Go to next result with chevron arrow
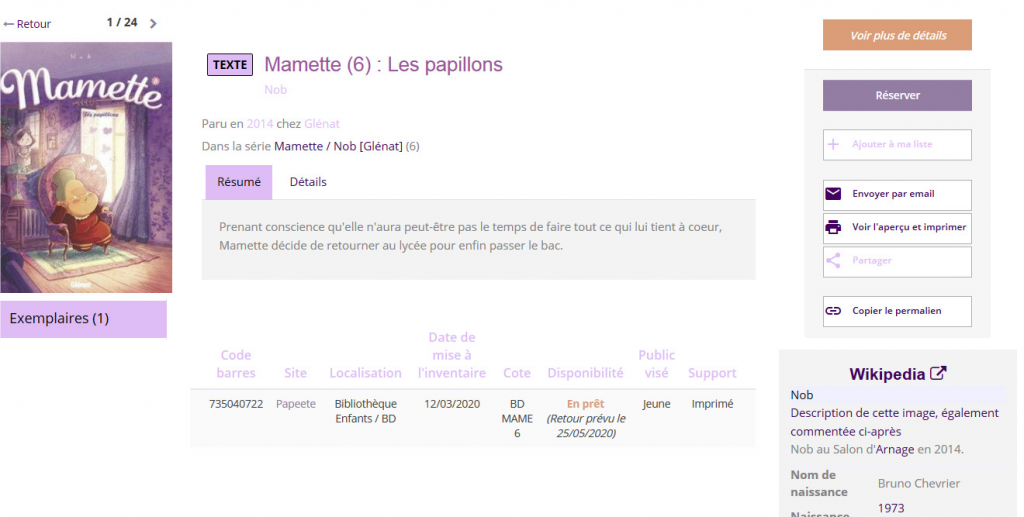1024x517 pixels. (153, 24)
